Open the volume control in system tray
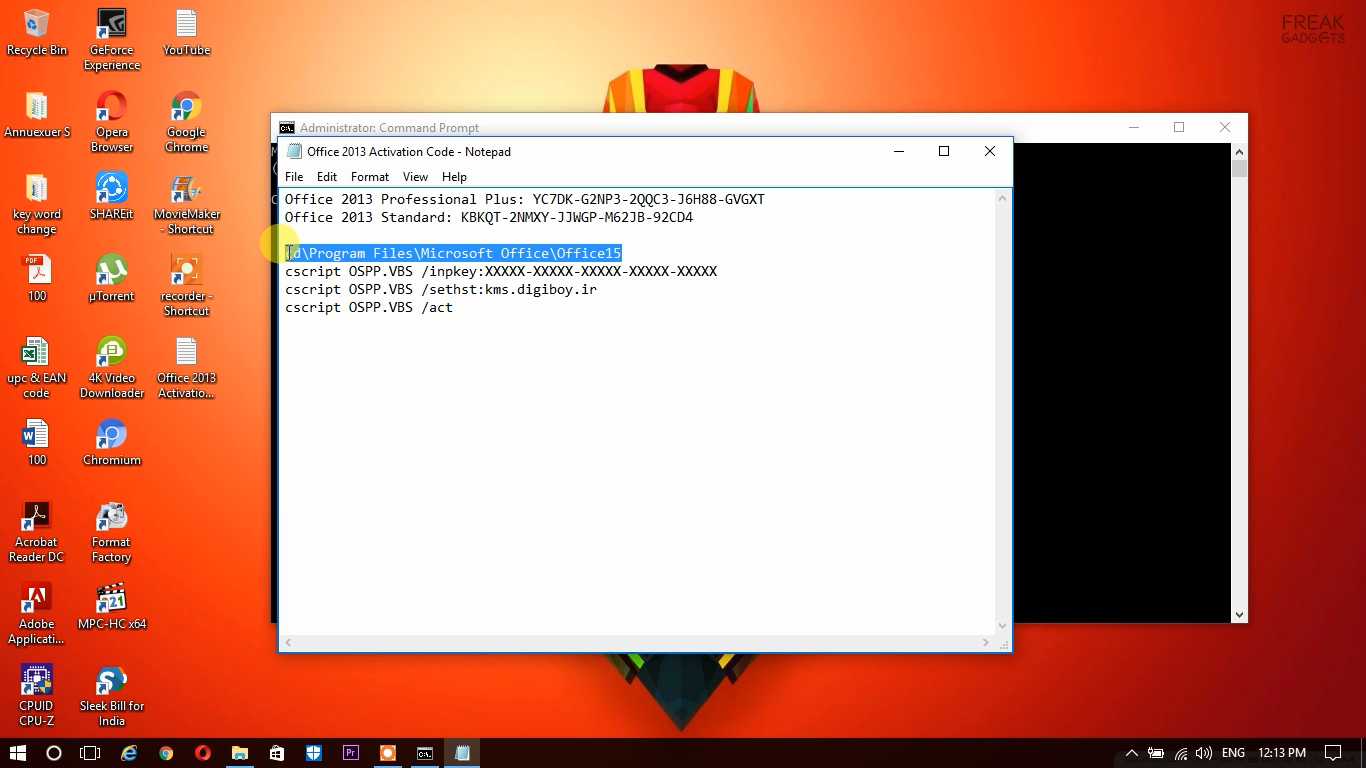 coord(1203,753)
